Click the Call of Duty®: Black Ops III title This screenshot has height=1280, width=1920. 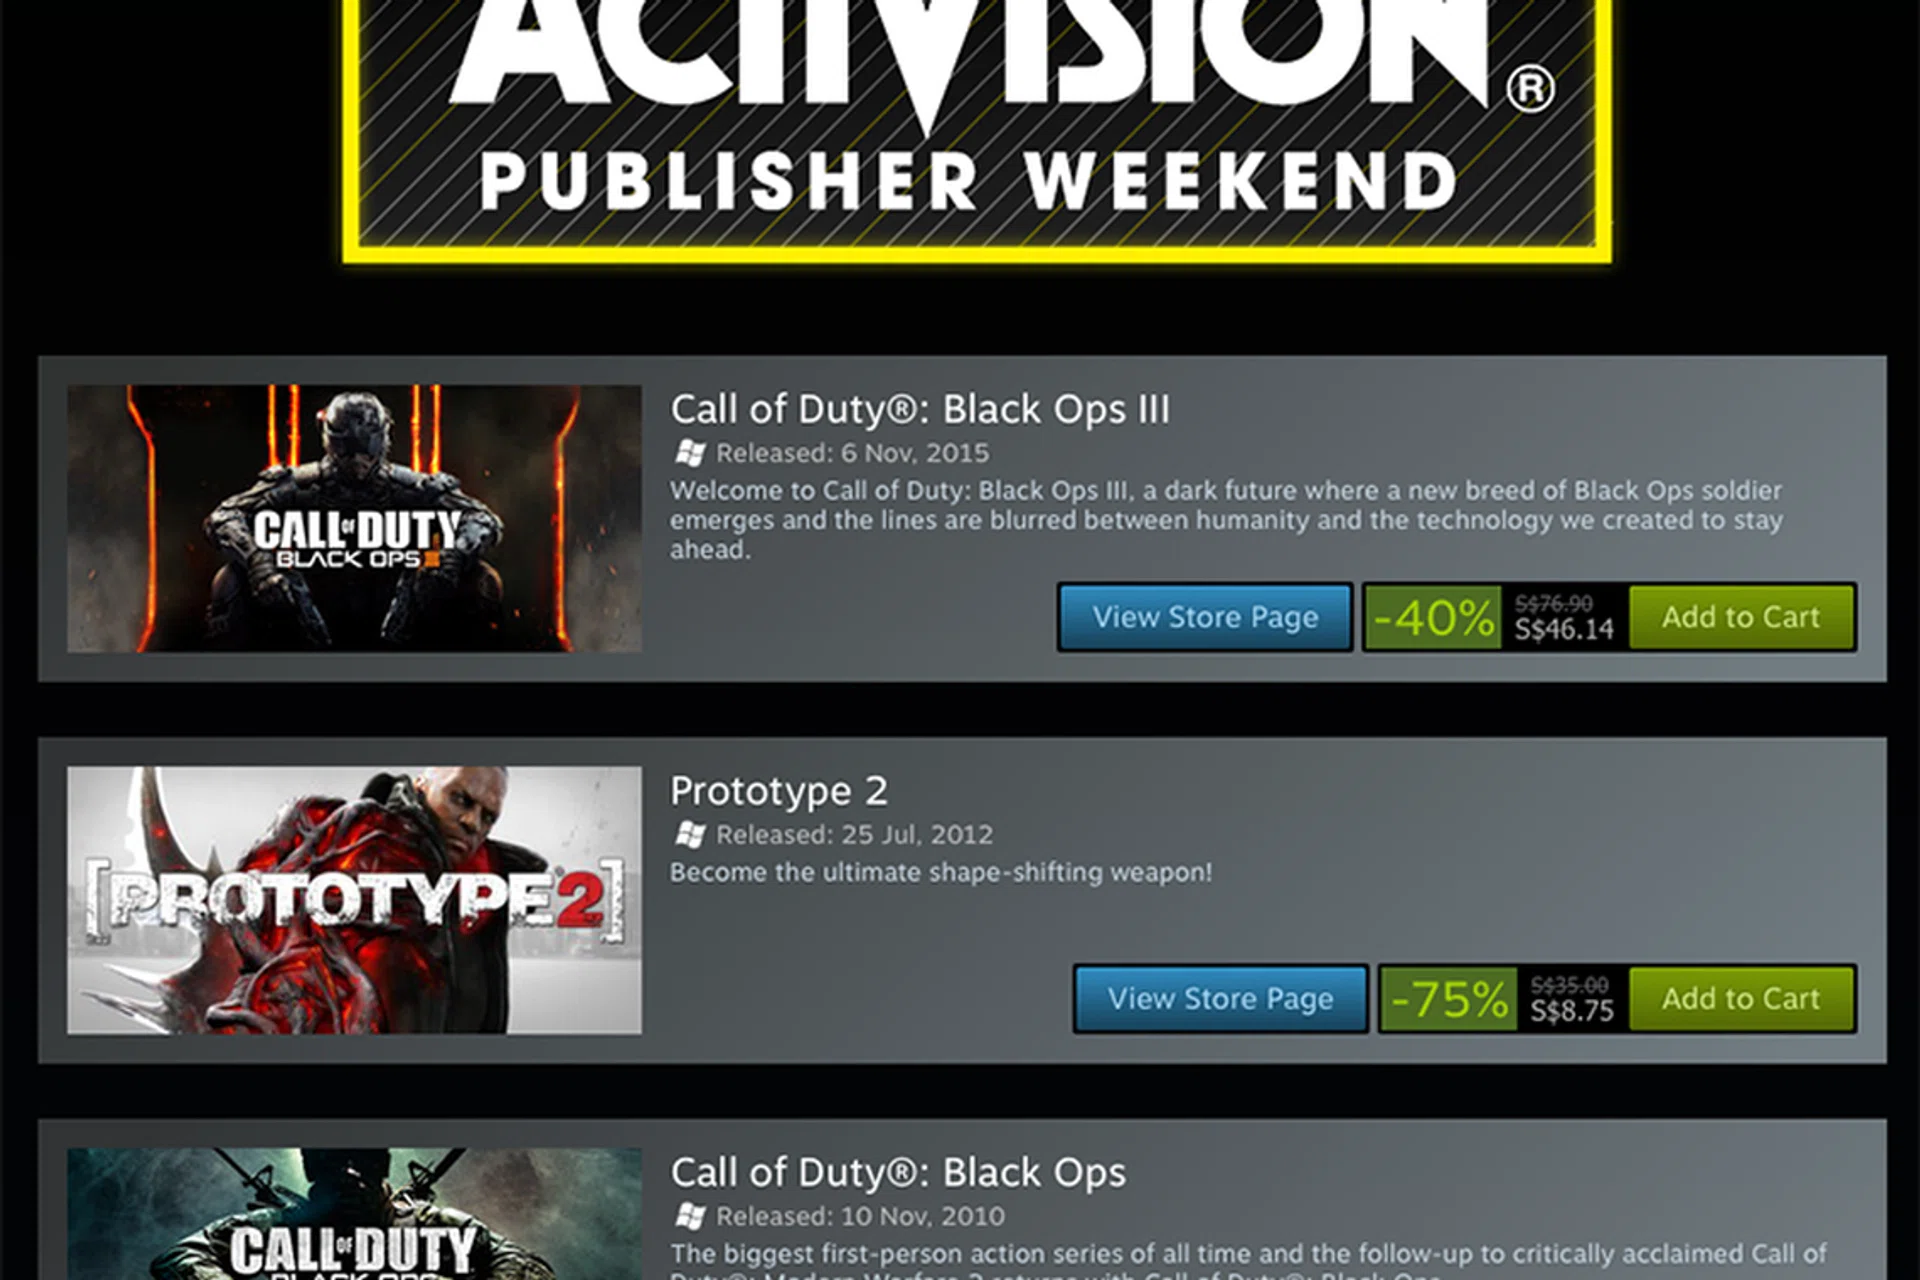(x=920, y=409)
